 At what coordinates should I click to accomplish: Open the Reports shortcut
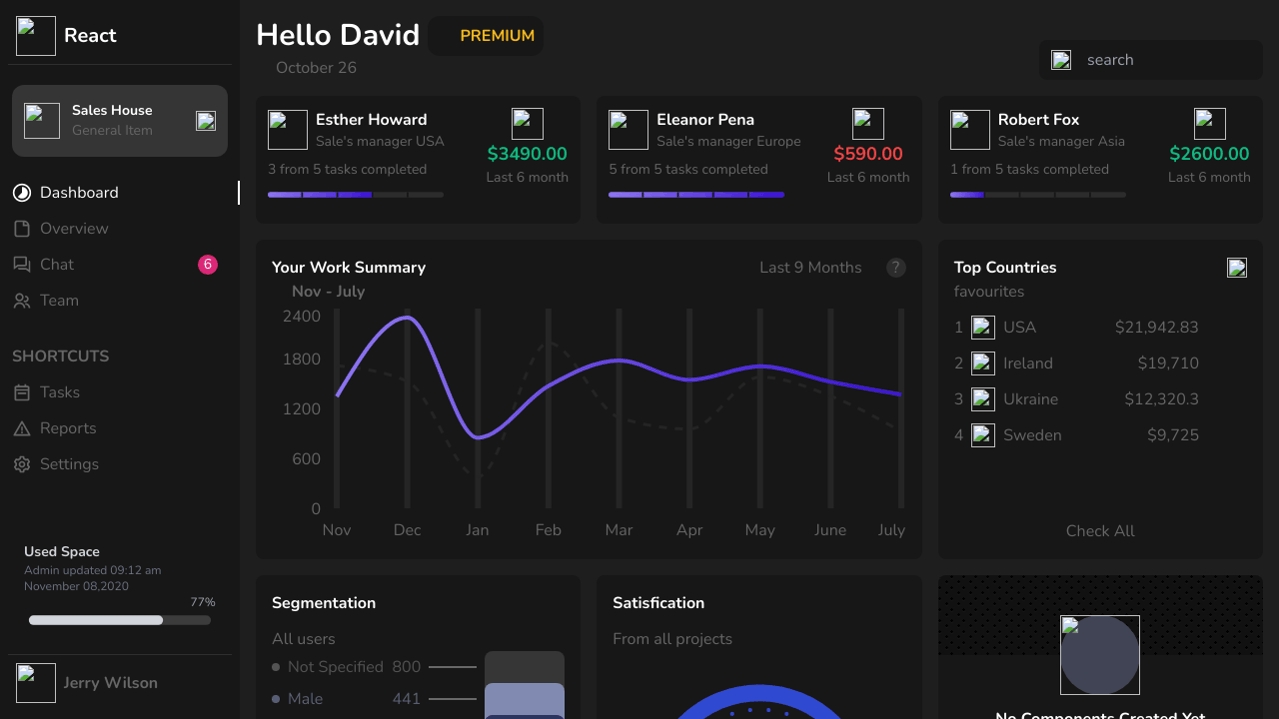click(120, 429)
